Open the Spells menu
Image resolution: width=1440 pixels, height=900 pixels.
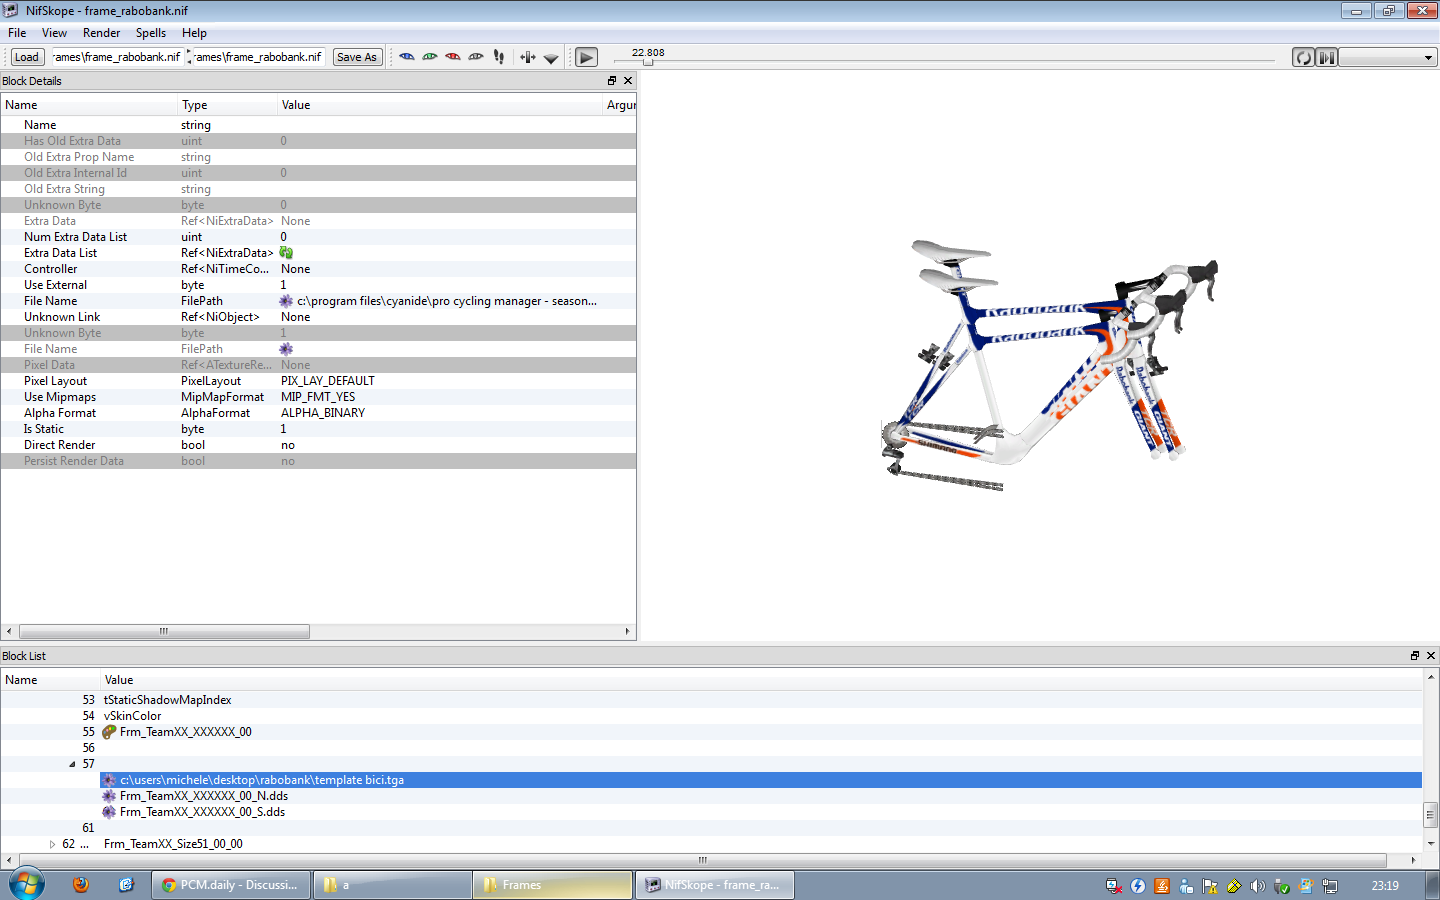151,33
